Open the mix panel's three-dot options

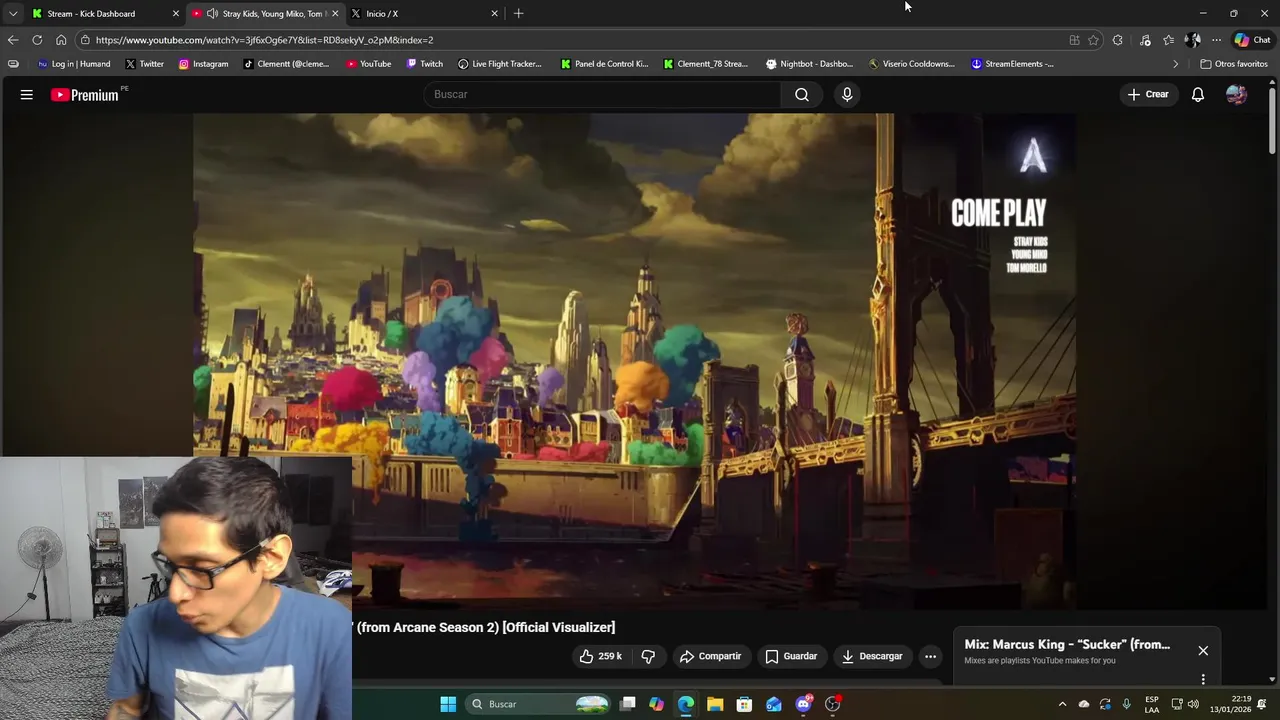point(1203,679)
